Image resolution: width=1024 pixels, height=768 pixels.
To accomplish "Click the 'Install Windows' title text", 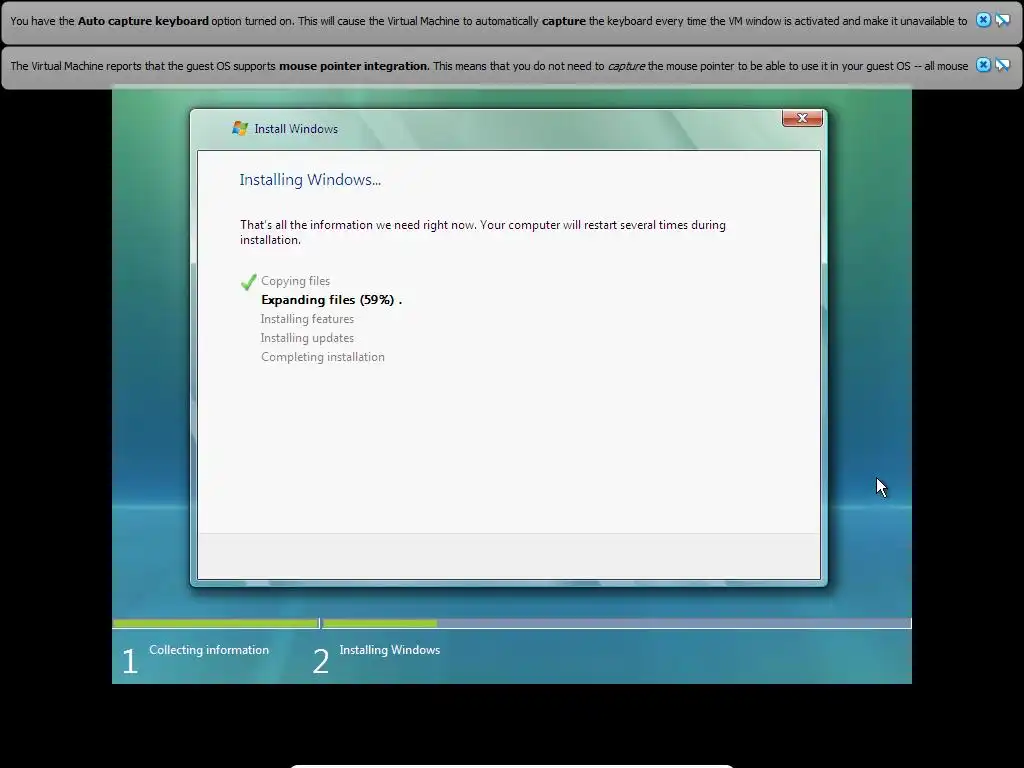I will pos(296,129).
